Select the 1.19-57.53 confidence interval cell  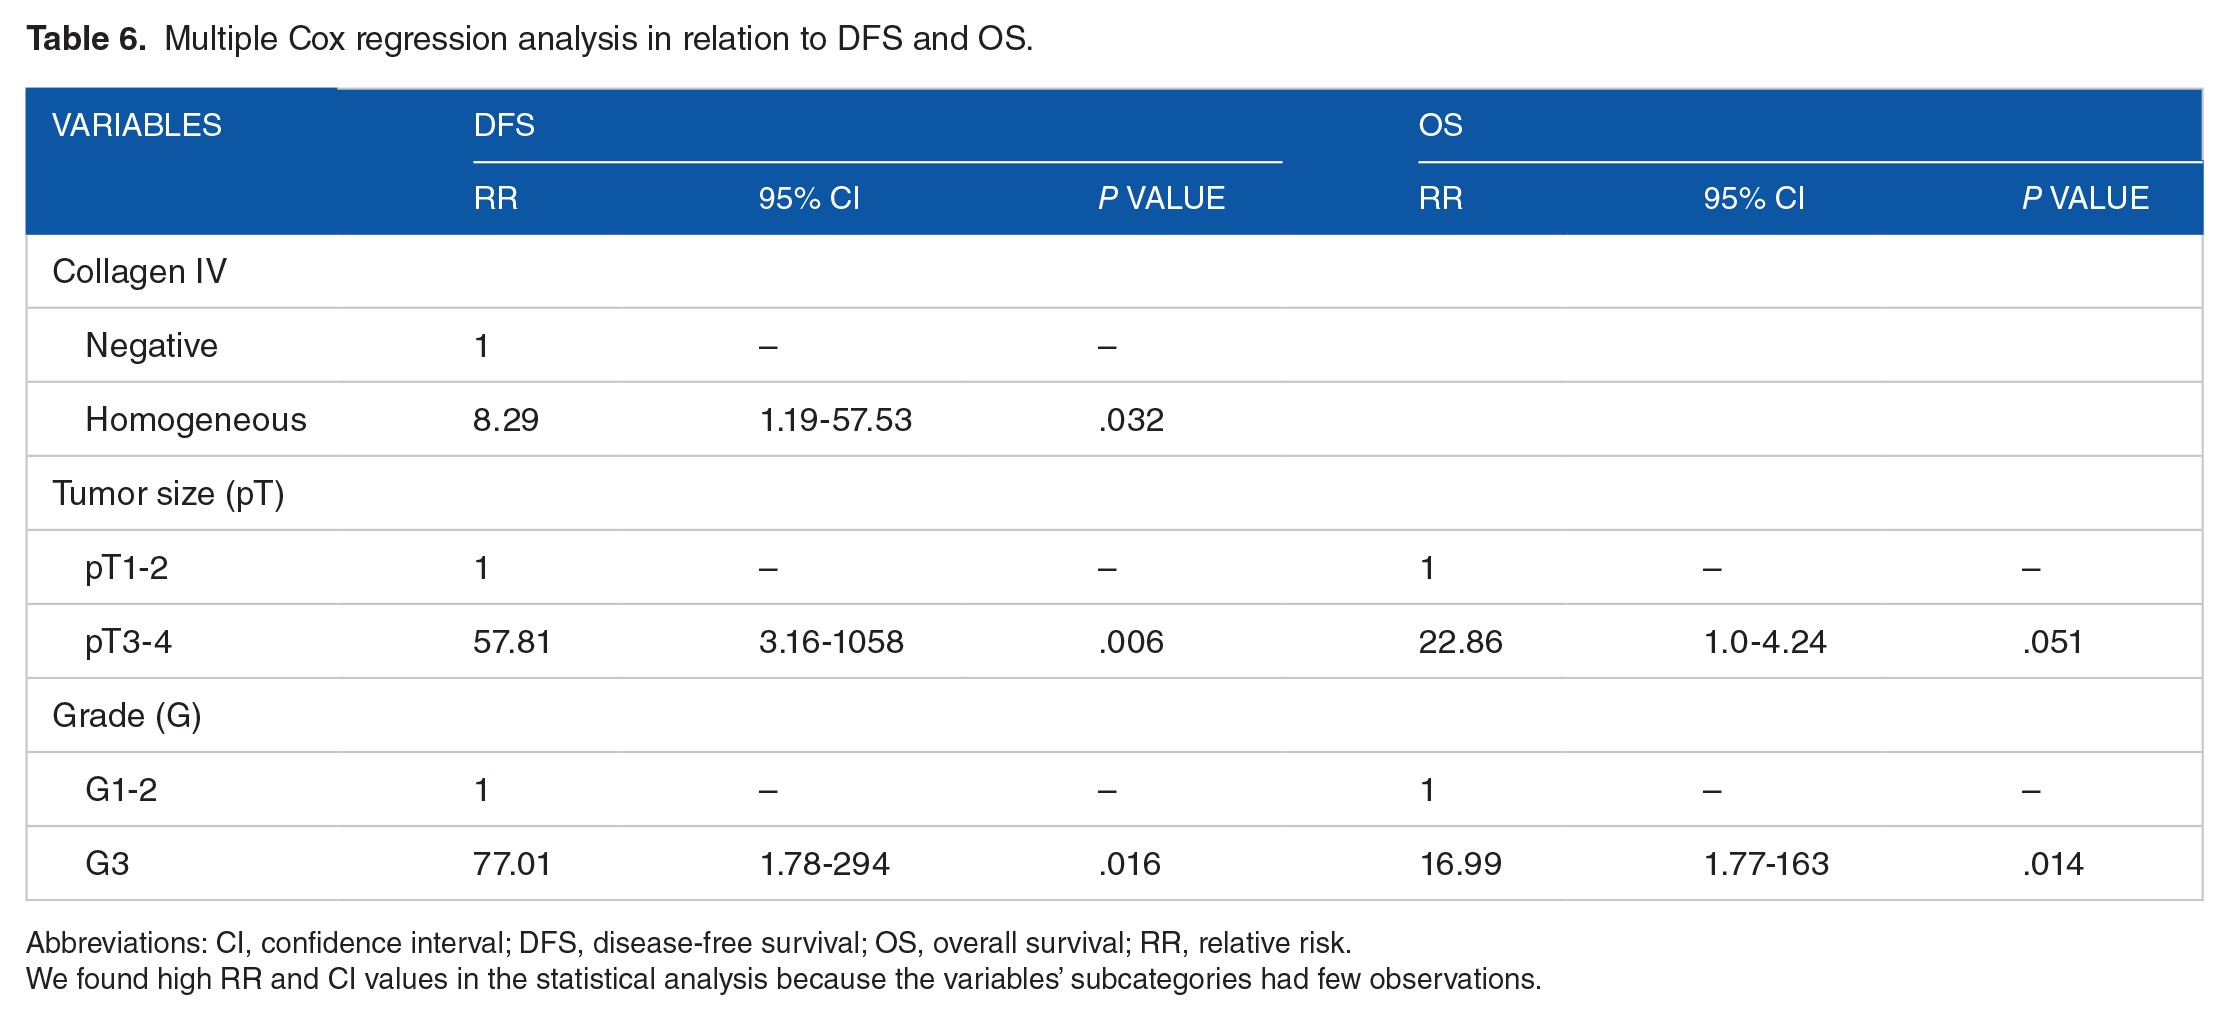coord(836,419)
